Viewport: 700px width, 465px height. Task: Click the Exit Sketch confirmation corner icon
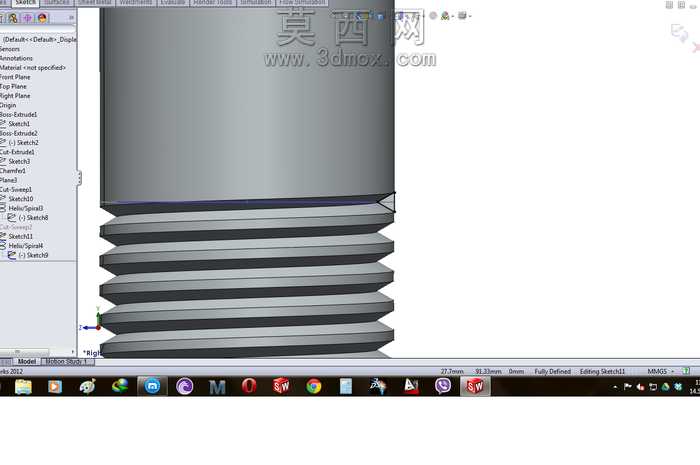click(679, 33)
